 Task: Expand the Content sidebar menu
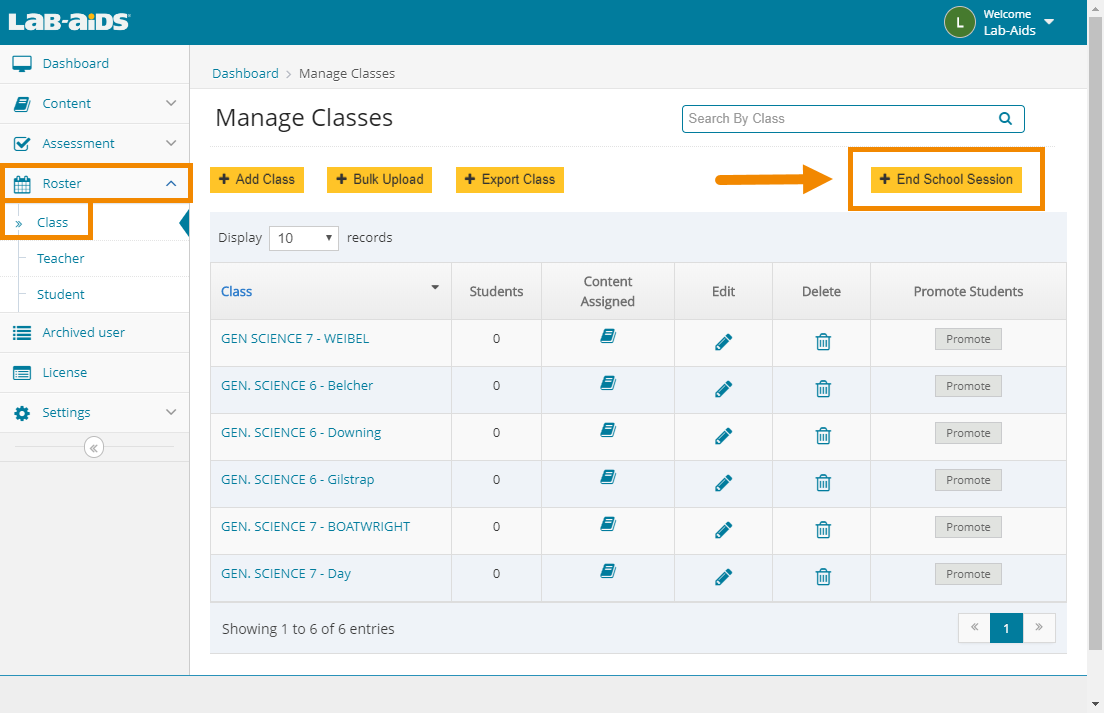[x=94, y=103]
